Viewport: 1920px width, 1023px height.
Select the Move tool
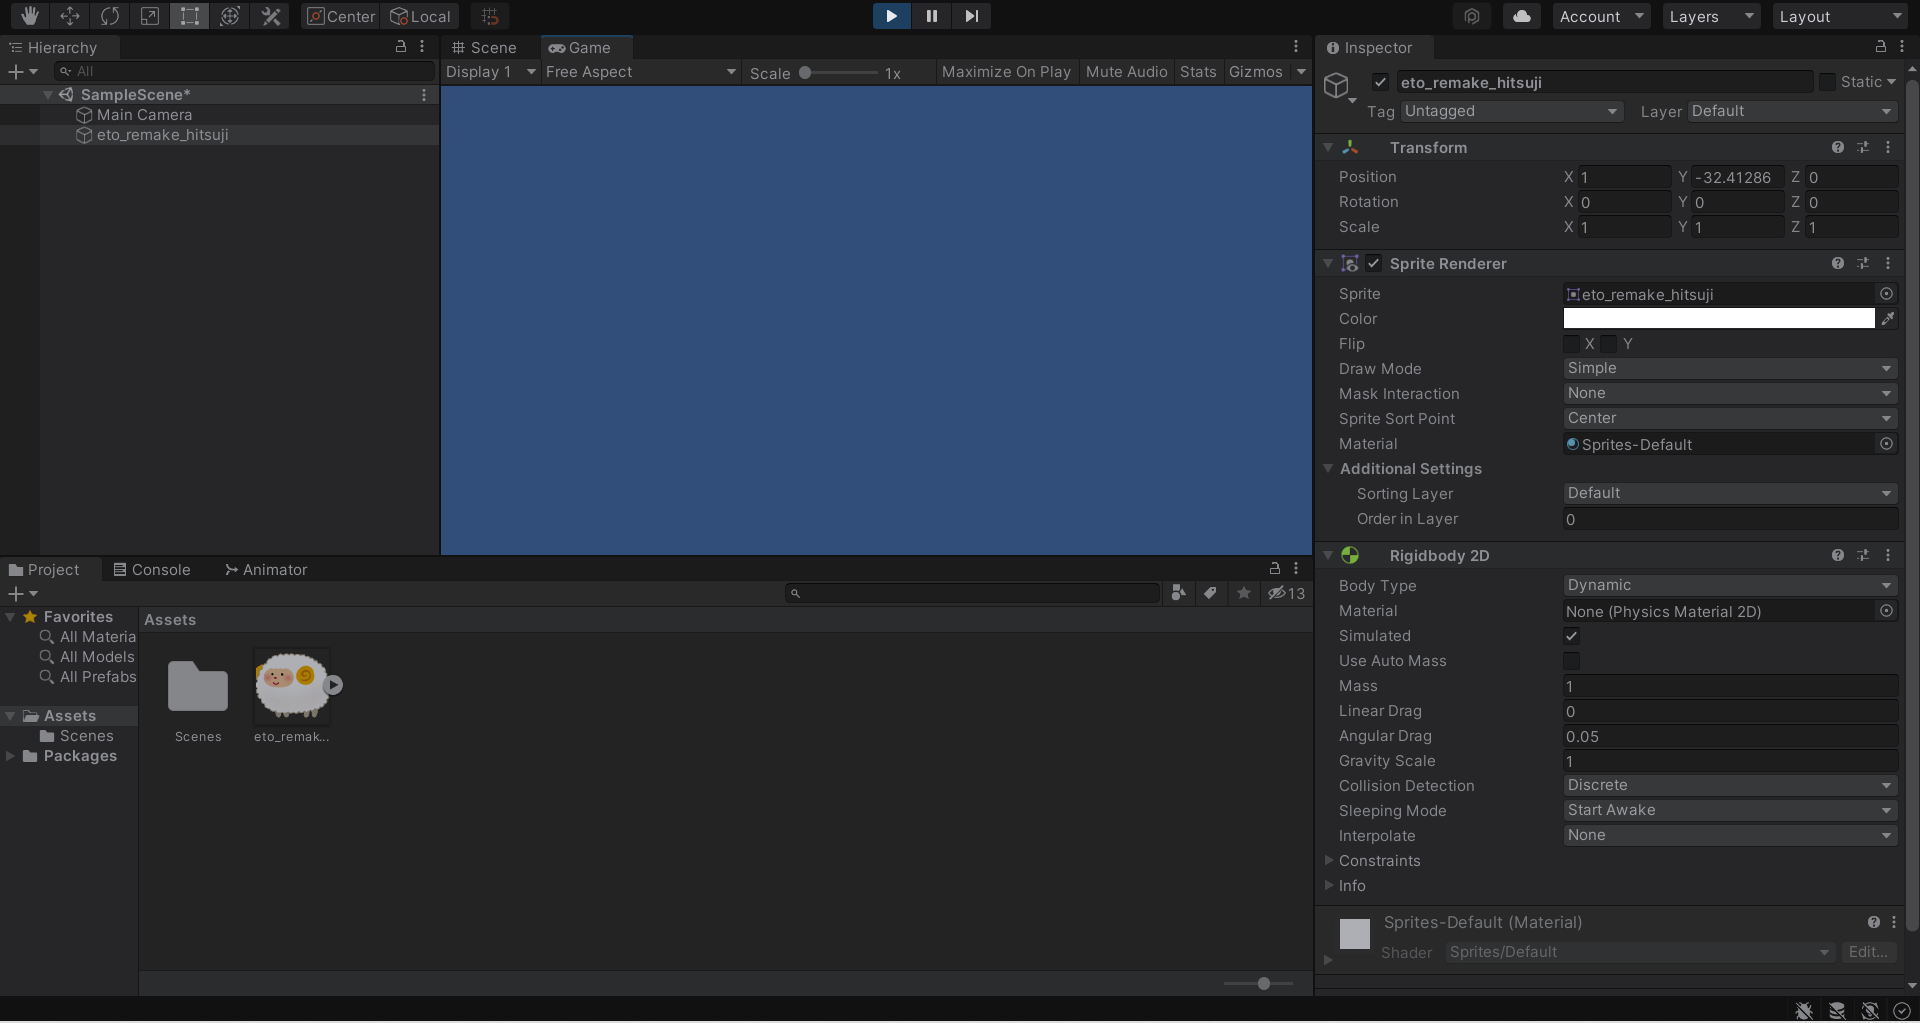pos(69,16)
